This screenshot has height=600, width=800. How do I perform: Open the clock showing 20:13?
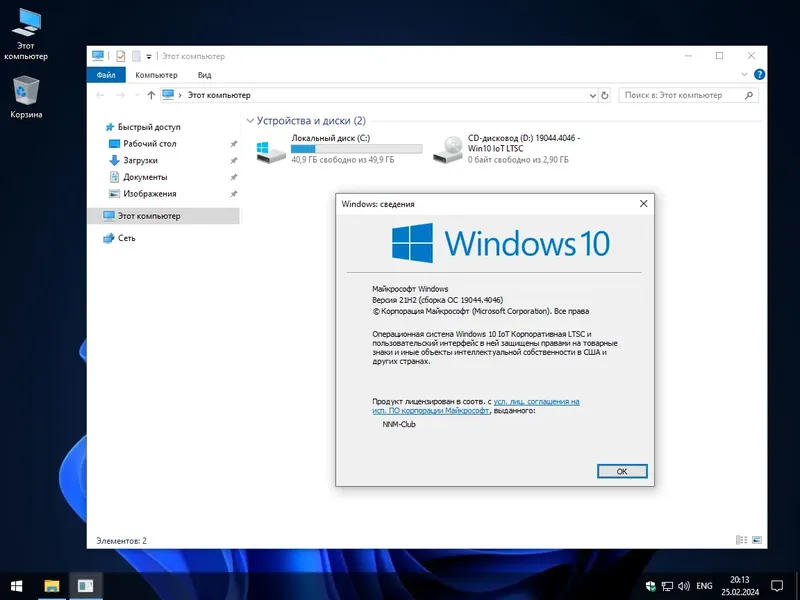pos(740,586)
